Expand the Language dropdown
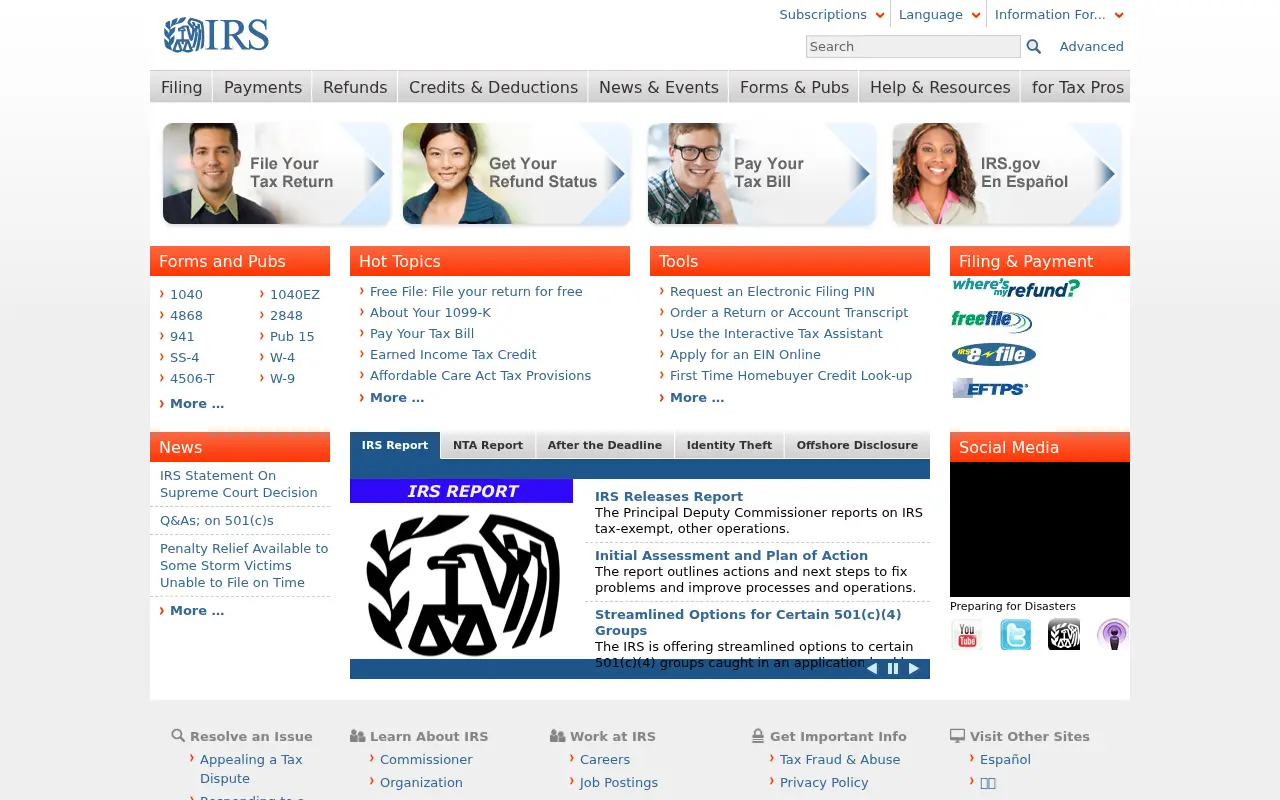 click(939, 15)
